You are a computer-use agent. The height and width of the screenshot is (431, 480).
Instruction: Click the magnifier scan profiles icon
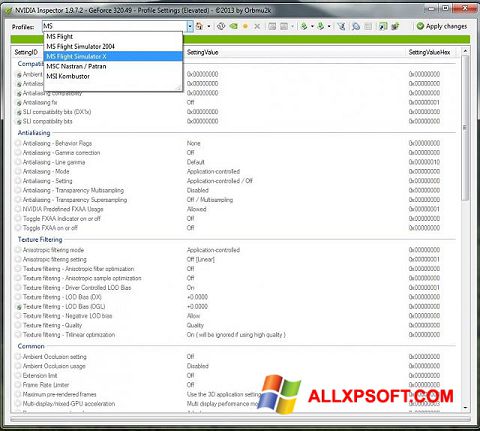(x=356, y=26)
